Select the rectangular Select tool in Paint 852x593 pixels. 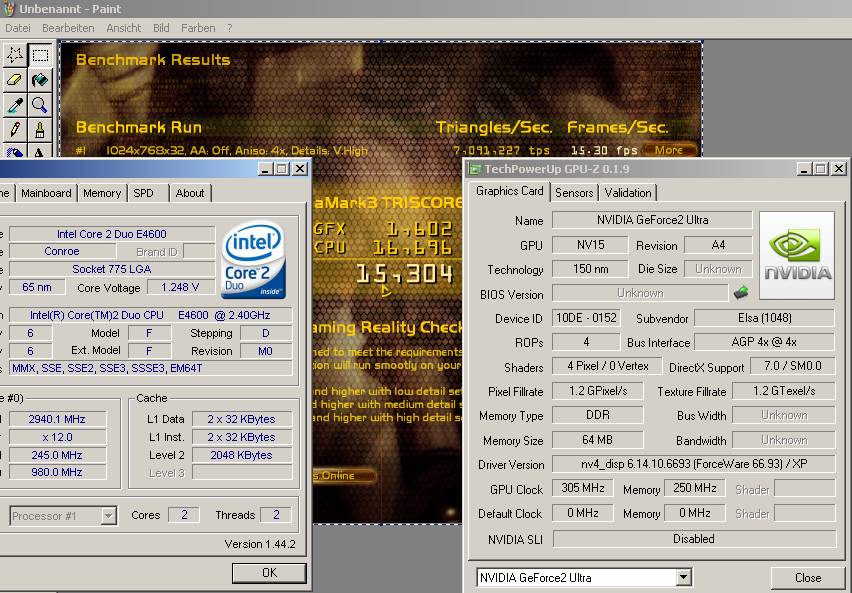[x=40, y=55]
